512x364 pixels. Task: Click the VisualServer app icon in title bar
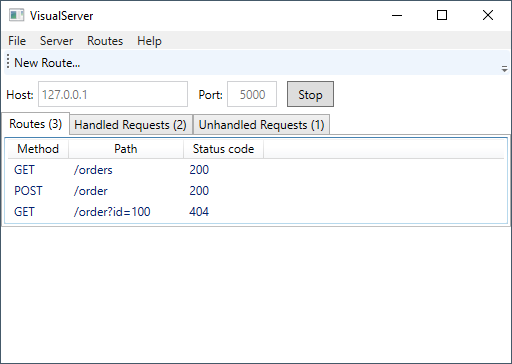(x=16, y=15)
